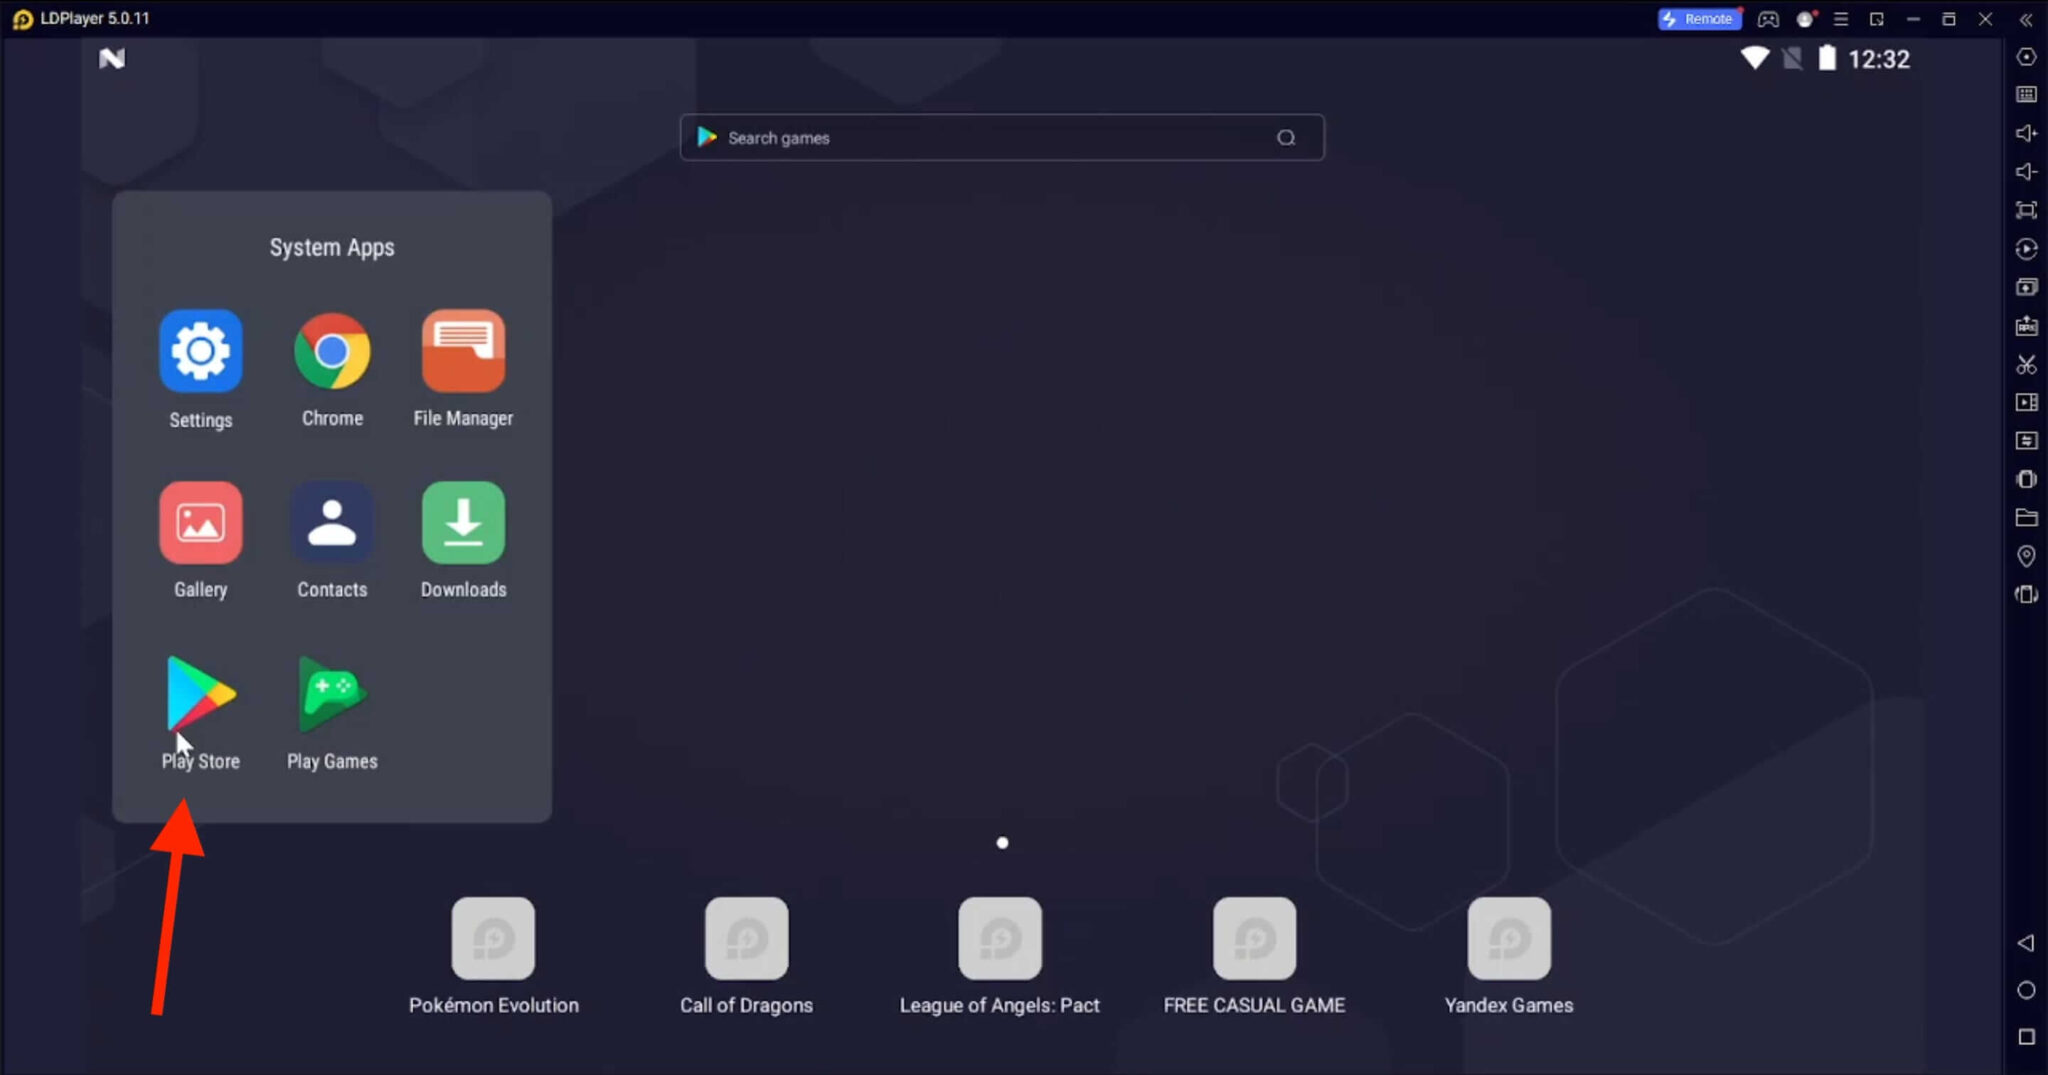Collapse the right sidebar with double chevron
This screenshot has height=1075, width=2048.
click(x=2026, y=19)
